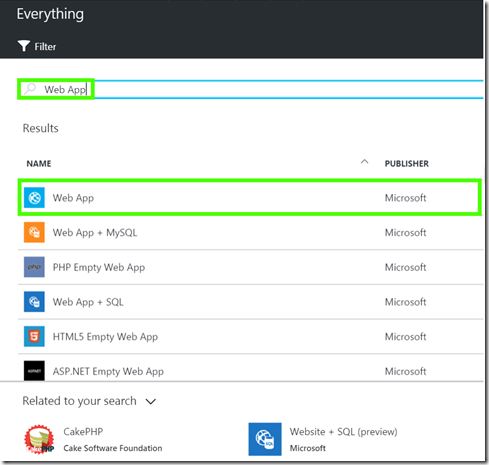489x465 pixels.
Task: Select the Web App result name
Action: [x=73, y=198]
